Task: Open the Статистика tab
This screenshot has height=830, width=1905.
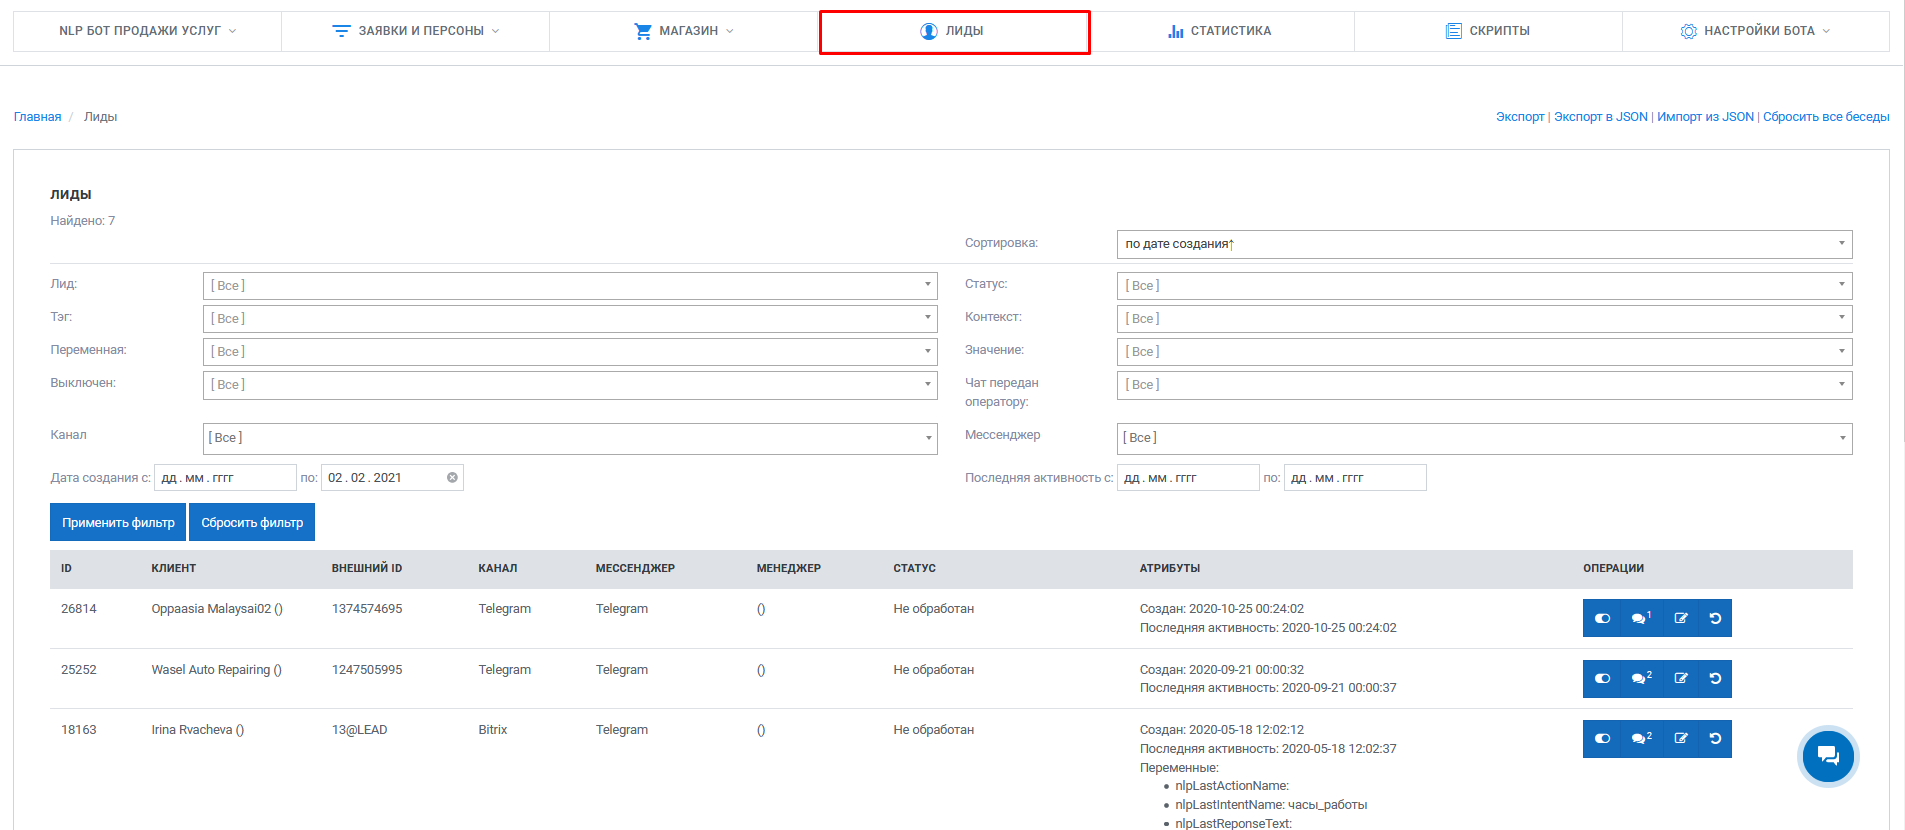Action: (x=1220, y=31)
